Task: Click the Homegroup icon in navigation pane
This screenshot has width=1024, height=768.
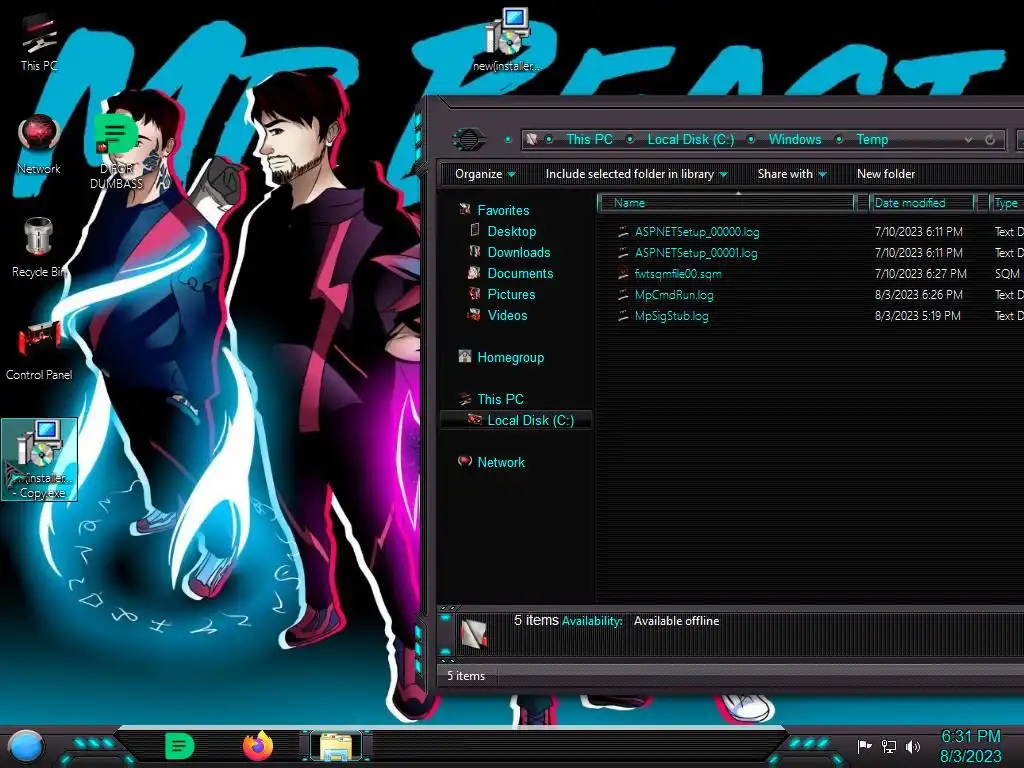Action: pyautogui.click(x=464, y=357)
